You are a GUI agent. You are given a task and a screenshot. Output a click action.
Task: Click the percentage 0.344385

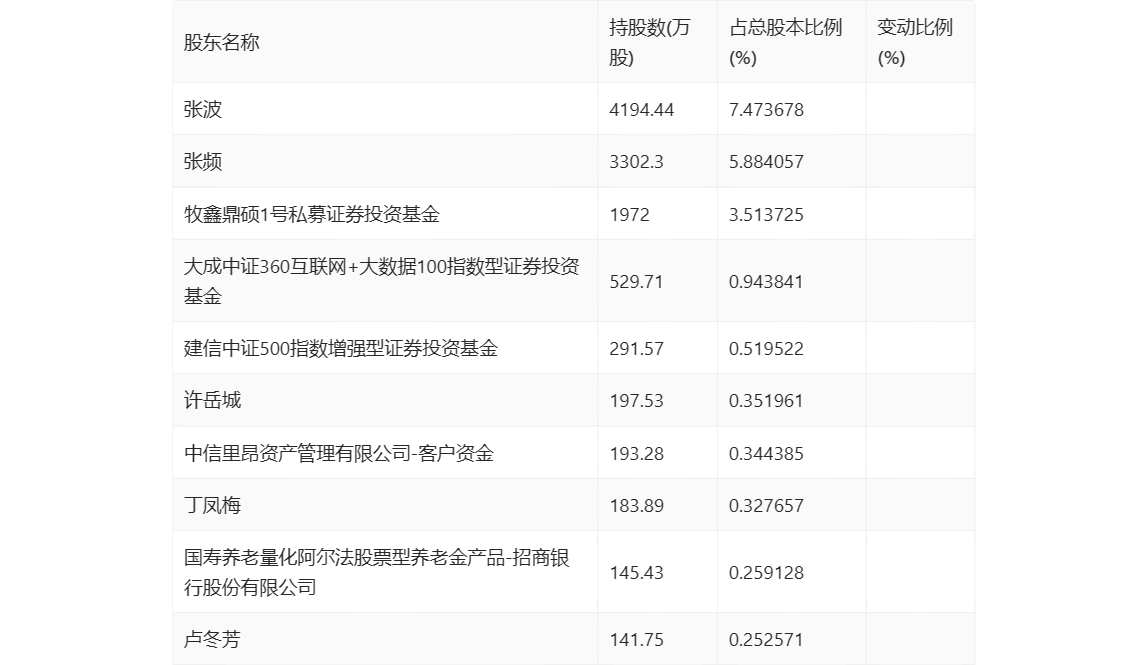click(766, 453)
